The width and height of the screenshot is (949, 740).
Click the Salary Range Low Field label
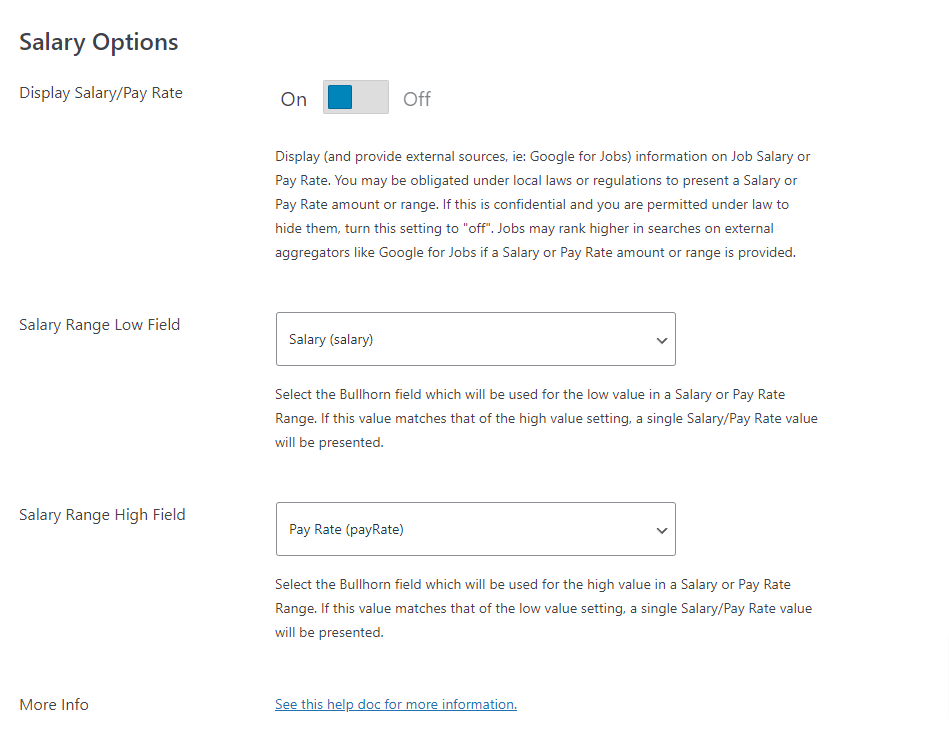tap(99, 324)
